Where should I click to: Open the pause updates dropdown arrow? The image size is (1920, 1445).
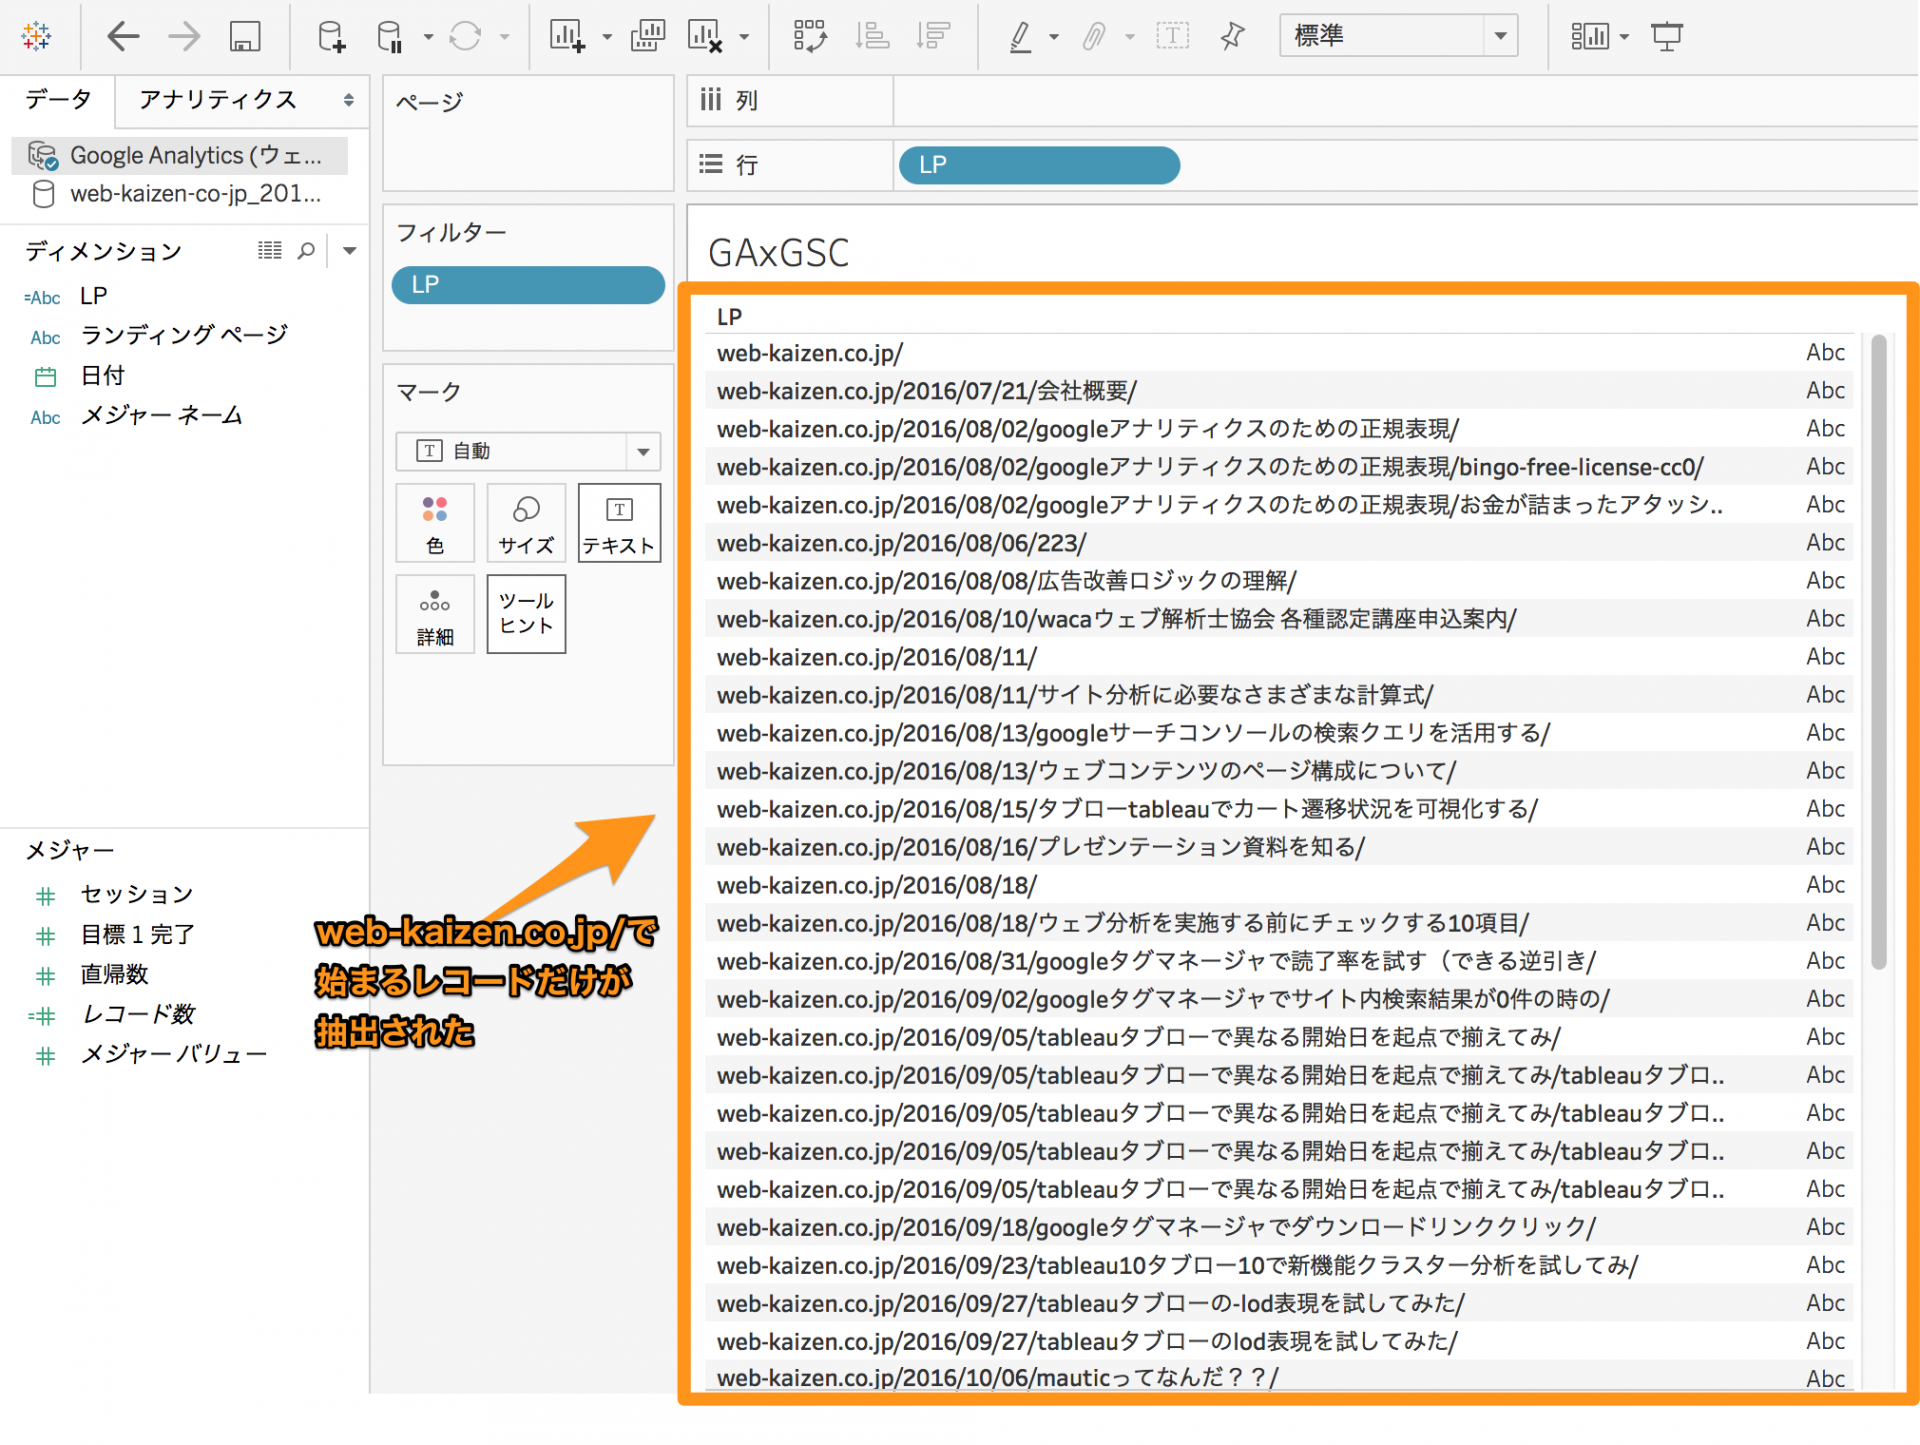(x=428, y=37)
